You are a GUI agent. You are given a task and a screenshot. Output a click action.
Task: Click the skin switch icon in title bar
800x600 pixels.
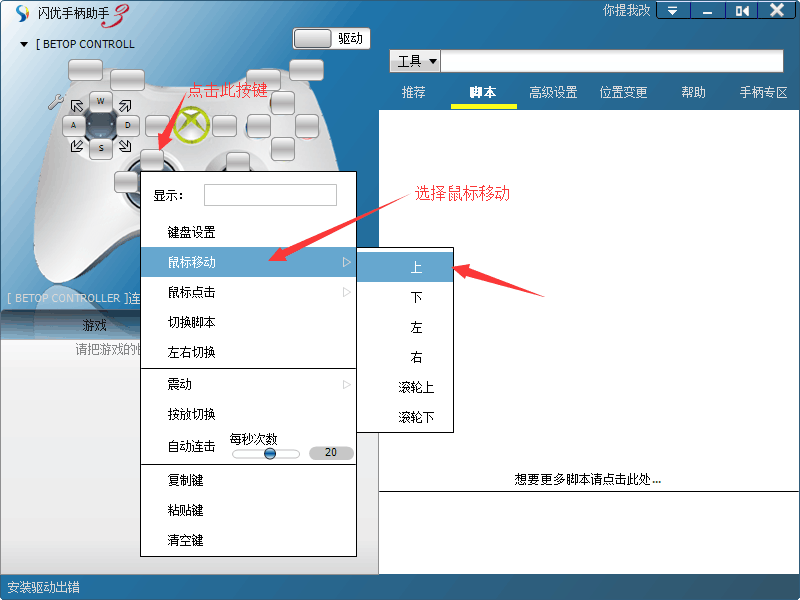pos(742,10)
